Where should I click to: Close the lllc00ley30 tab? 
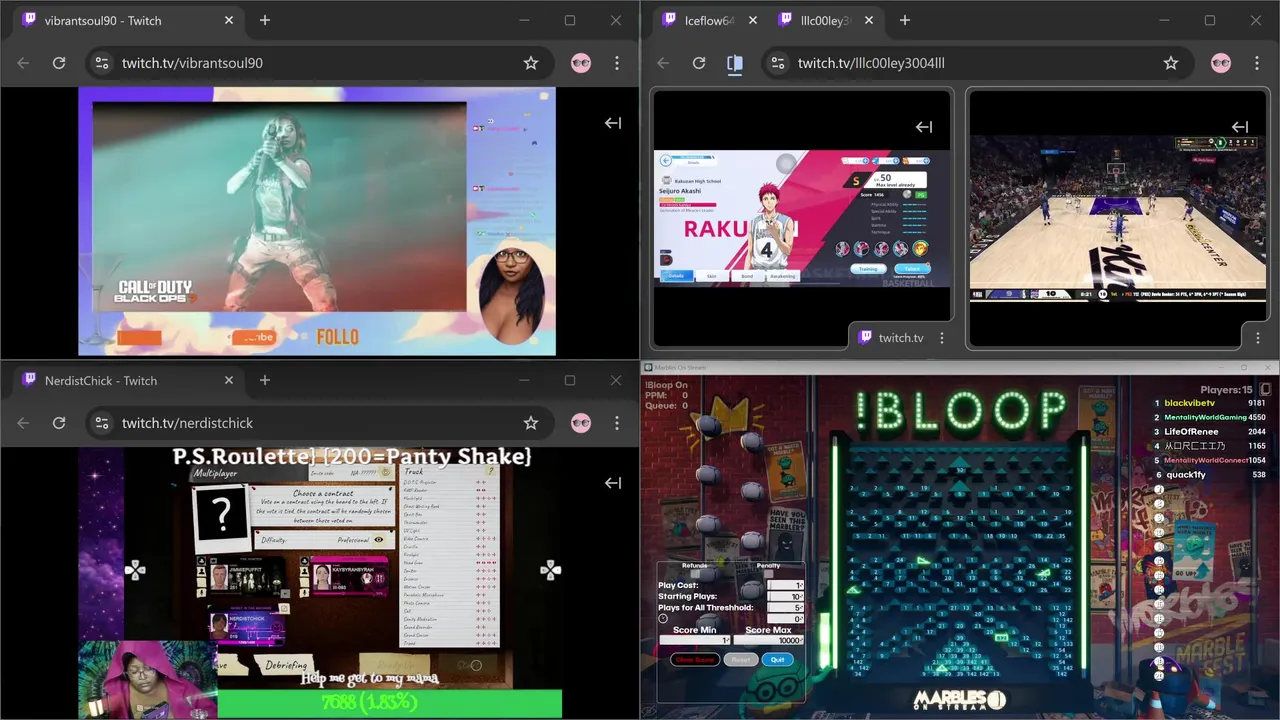(x=869, y=20)
